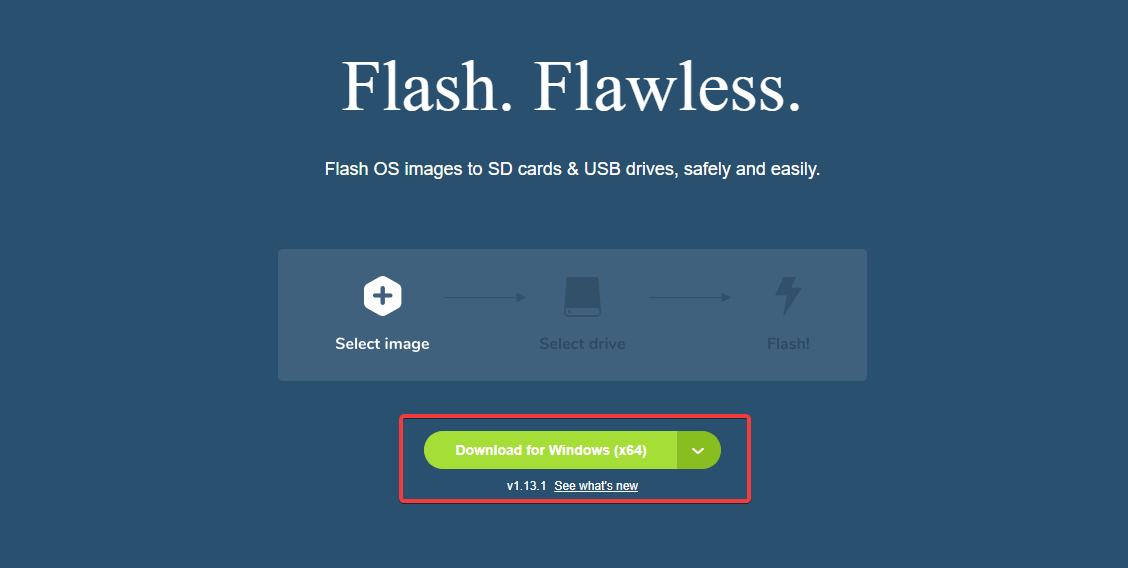Click the word Flash in the main heading
Viewport: 1128px width, 568px height.
(x=418, y=88)
